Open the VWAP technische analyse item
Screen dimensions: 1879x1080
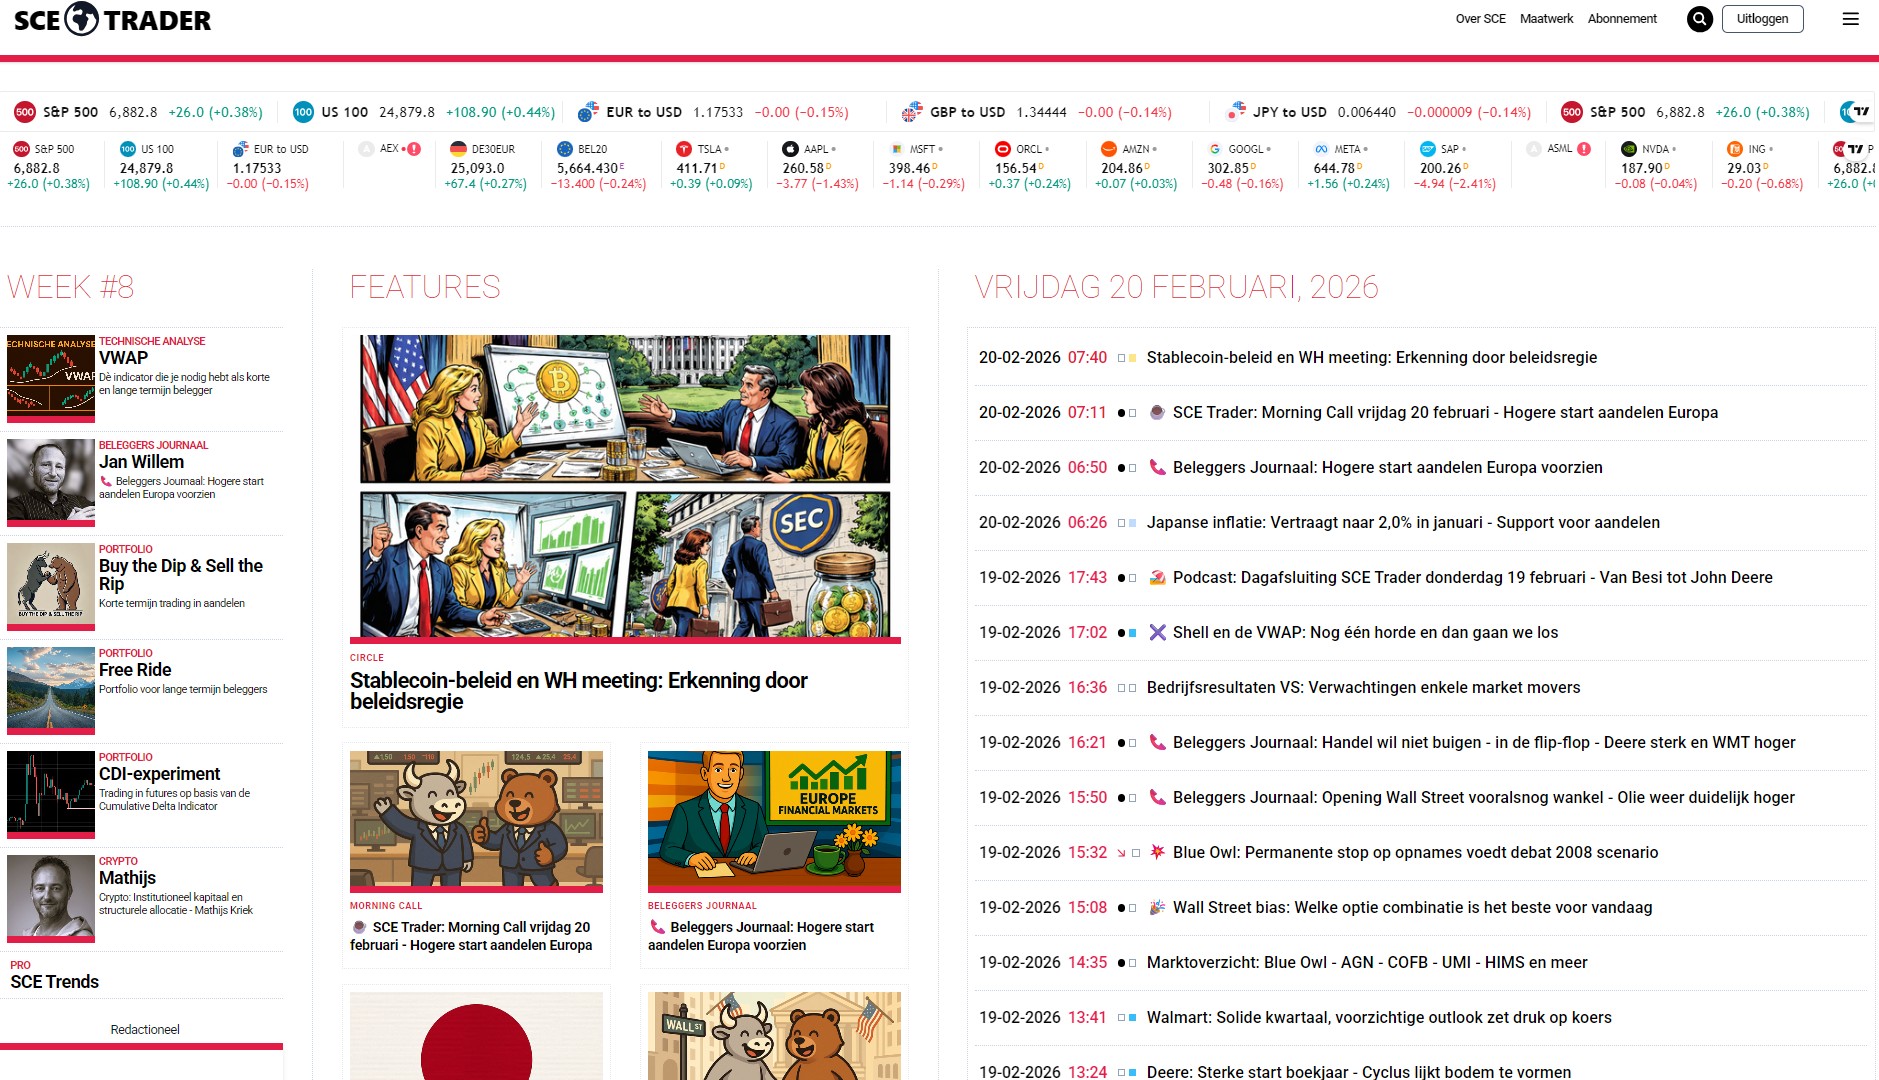click(x=123, y=358)
